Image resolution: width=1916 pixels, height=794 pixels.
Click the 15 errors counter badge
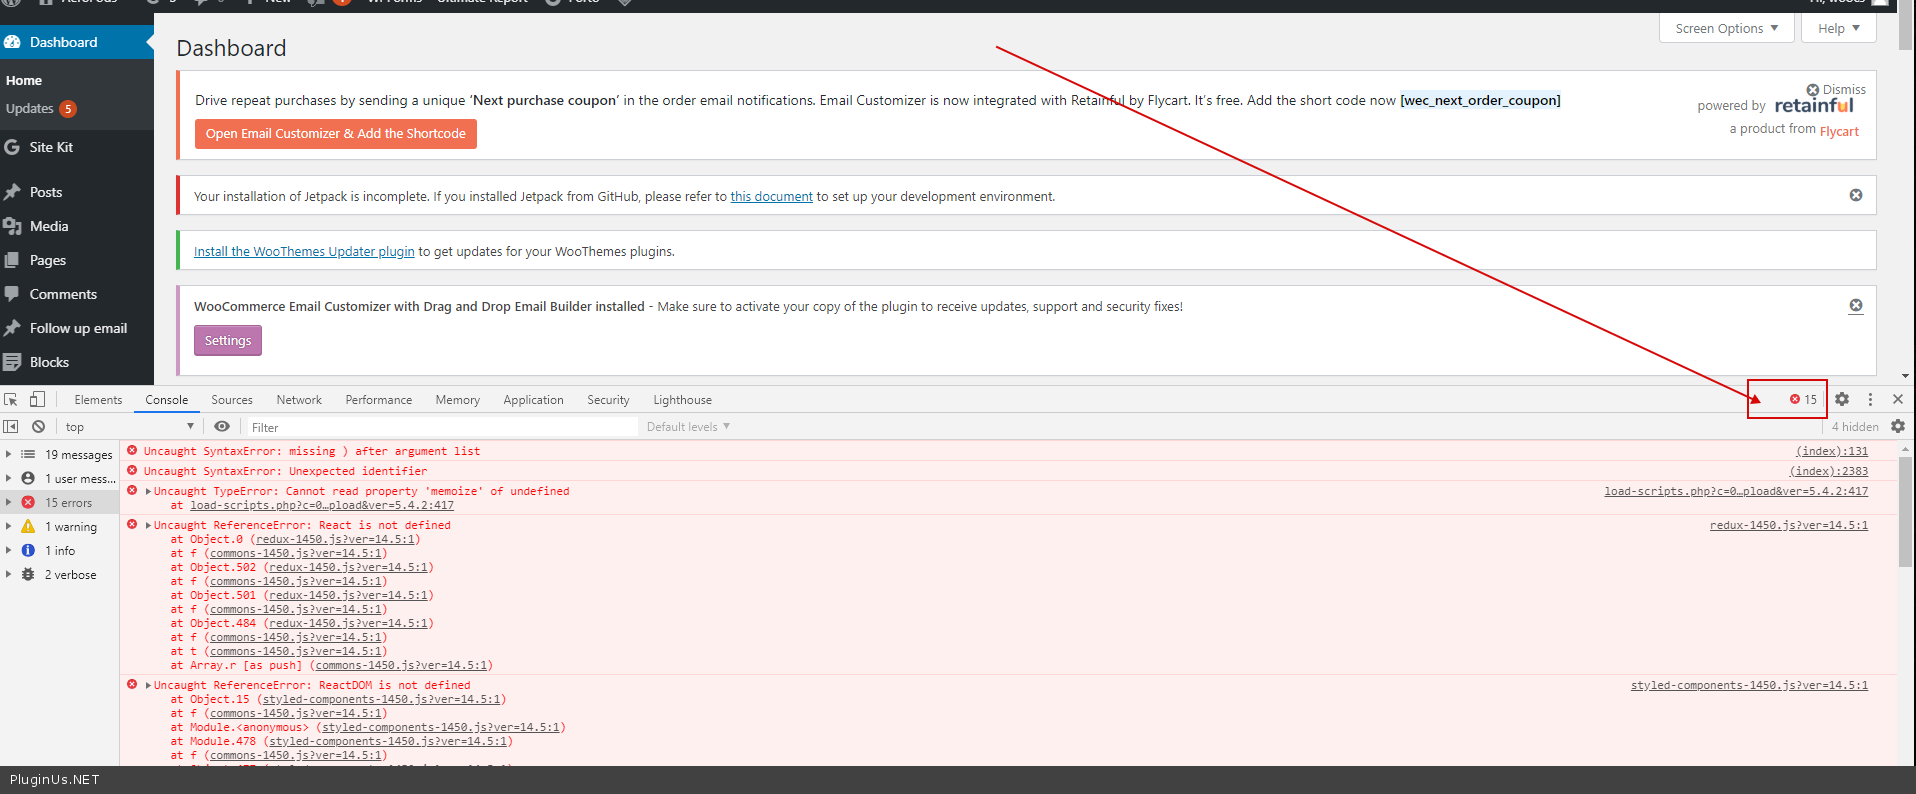coord(1803,399)
